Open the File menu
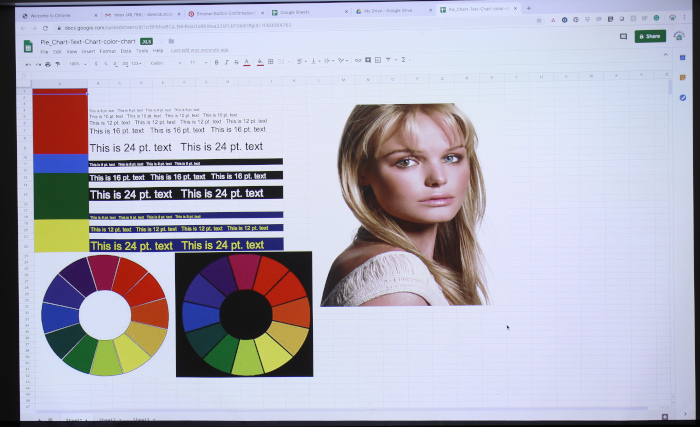 click(44, 52)
